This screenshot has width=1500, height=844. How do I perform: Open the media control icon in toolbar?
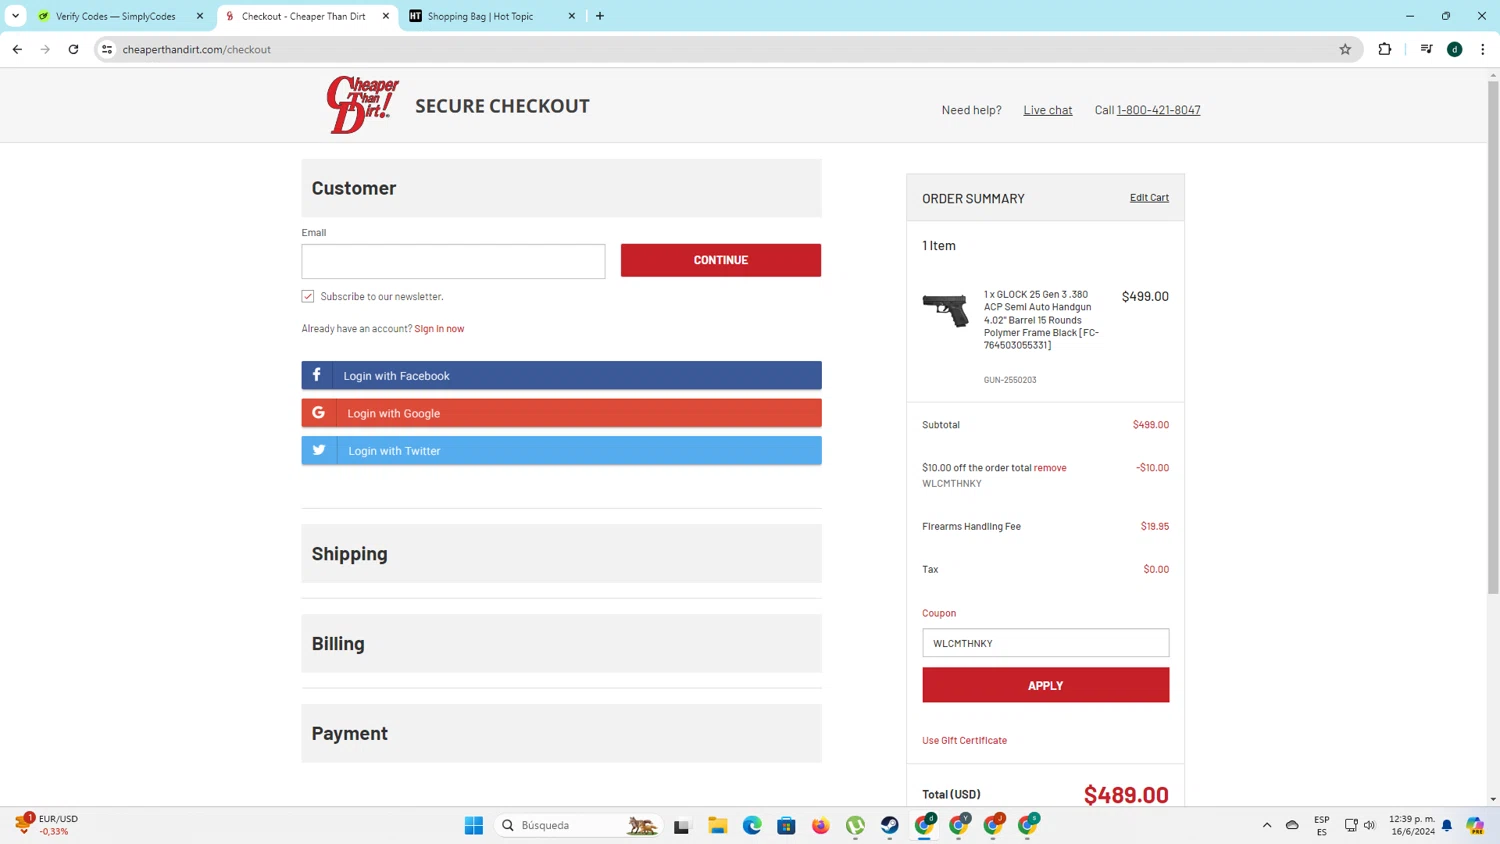pos(1427,49)
